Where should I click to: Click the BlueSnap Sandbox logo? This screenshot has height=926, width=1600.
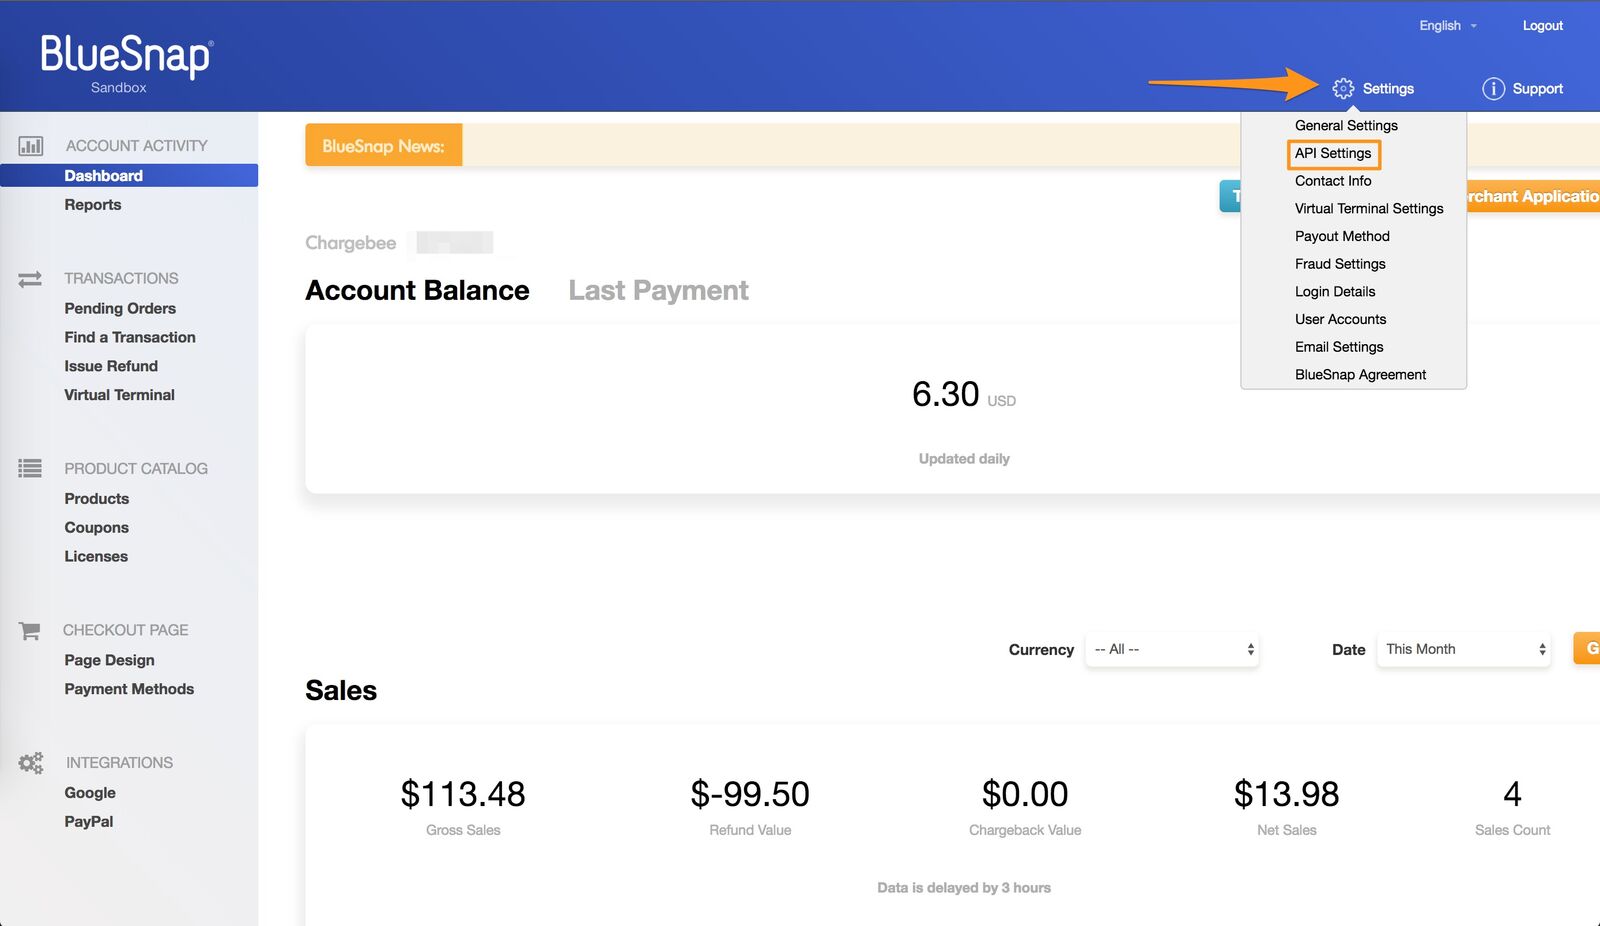(x=126, y=63)
